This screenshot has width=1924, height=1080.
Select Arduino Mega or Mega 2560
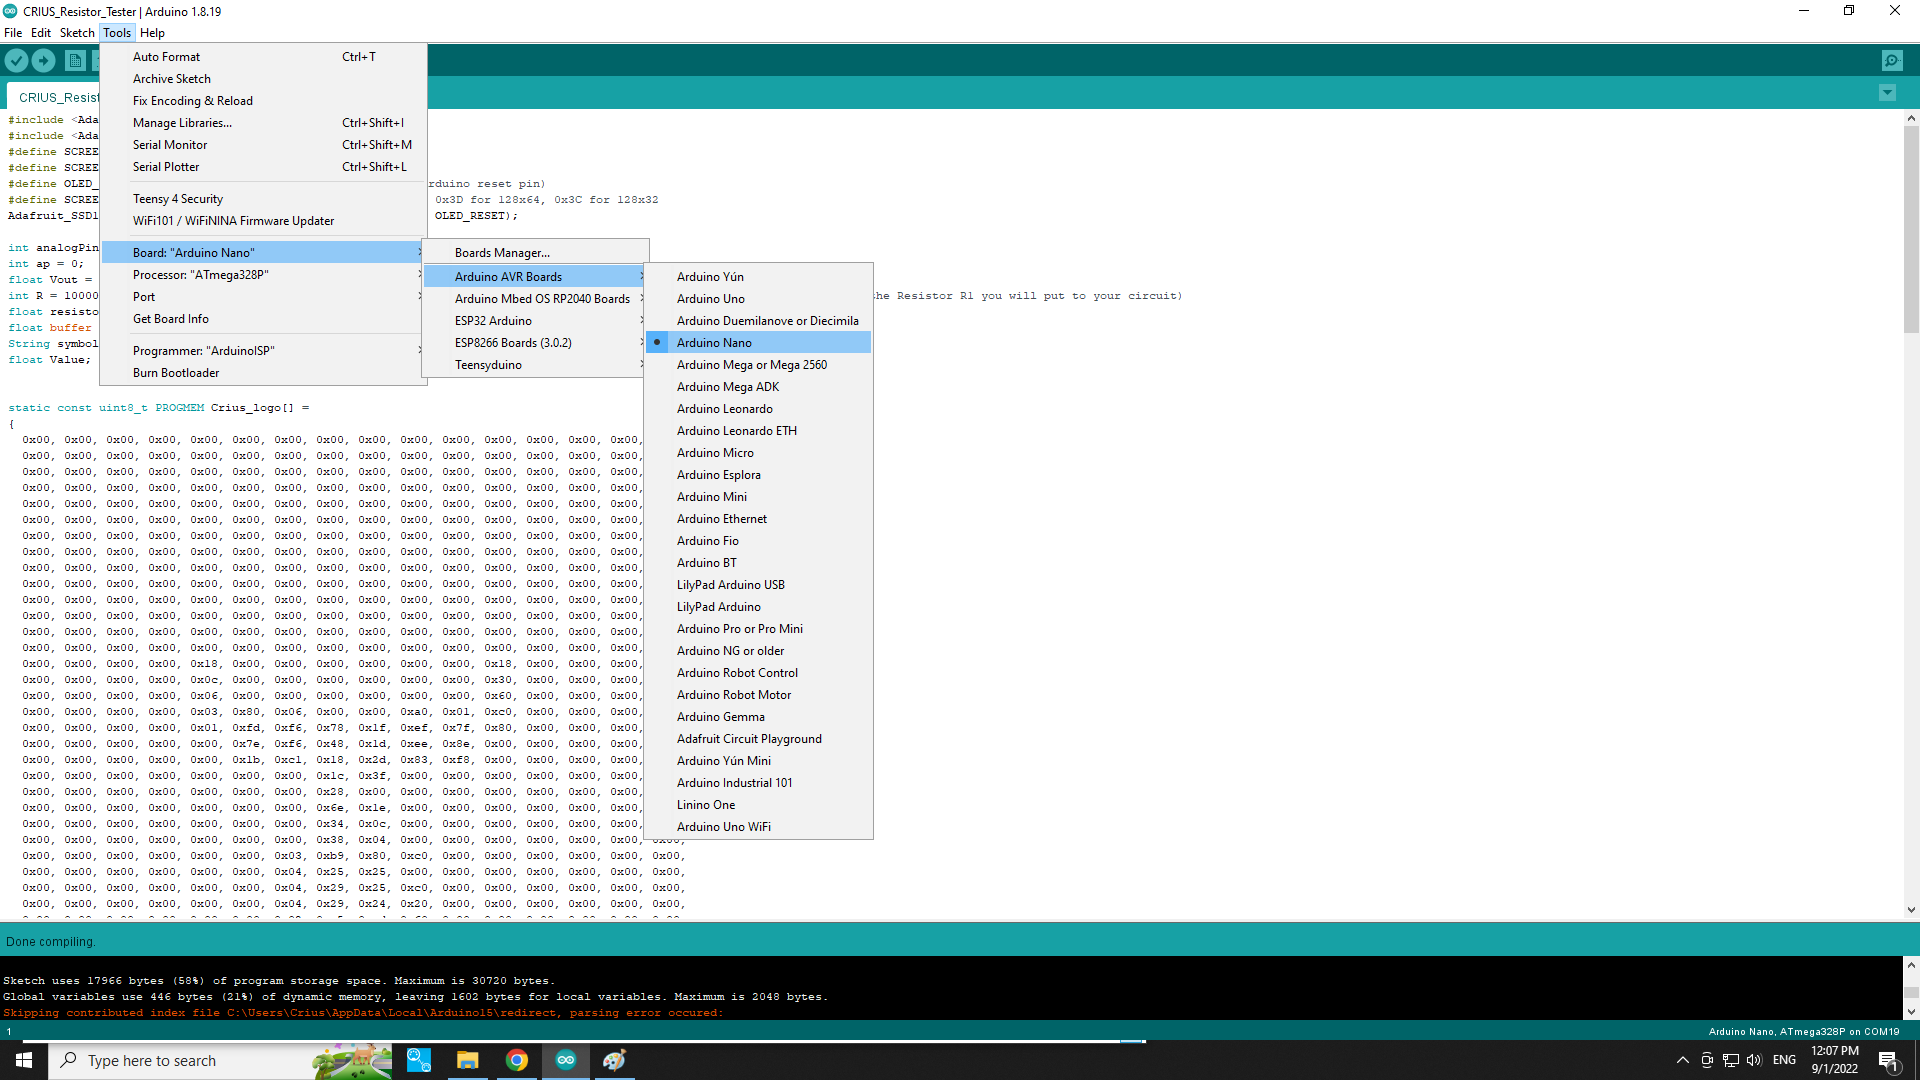[752, 364]
